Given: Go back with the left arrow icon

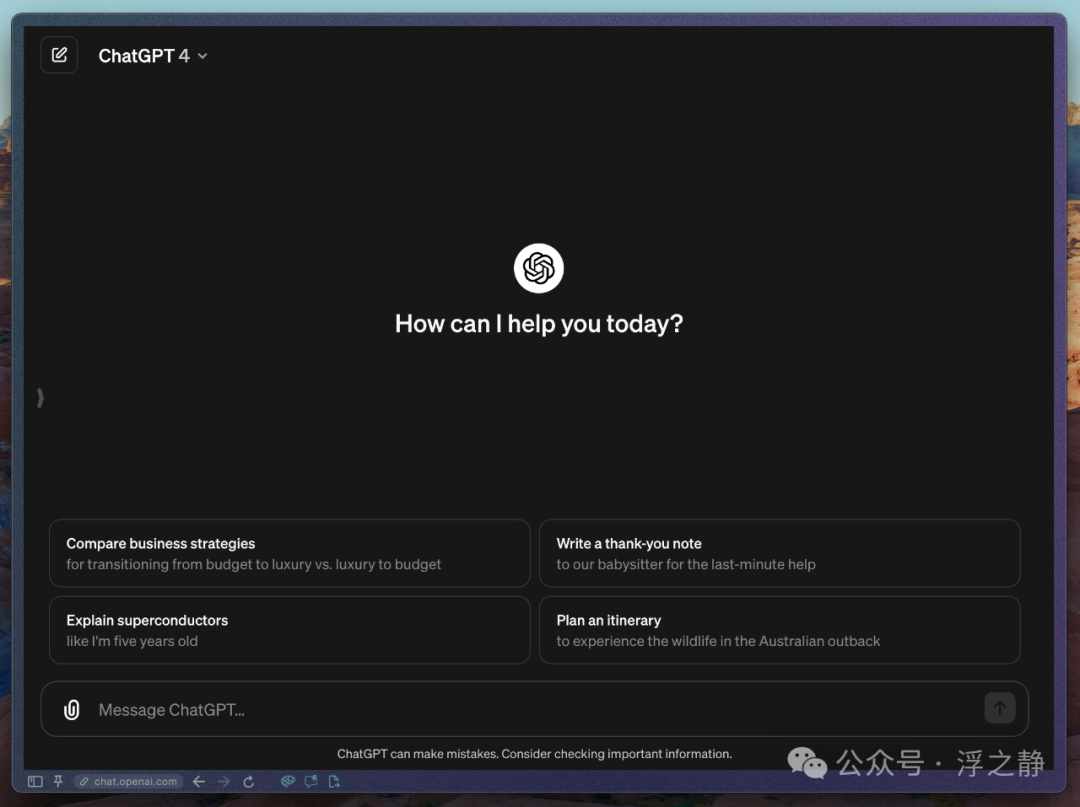Looking at the screenshot, I should pos(199,782).
